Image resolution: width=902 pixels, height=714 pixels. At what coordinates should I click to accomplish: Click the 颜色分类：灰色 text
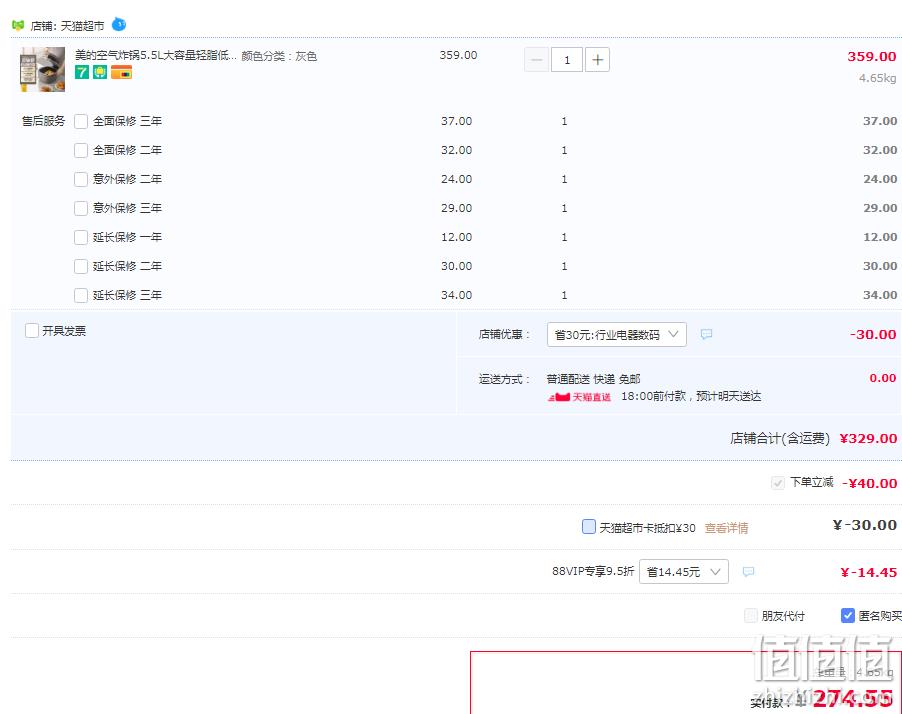[x=279, y=56]
